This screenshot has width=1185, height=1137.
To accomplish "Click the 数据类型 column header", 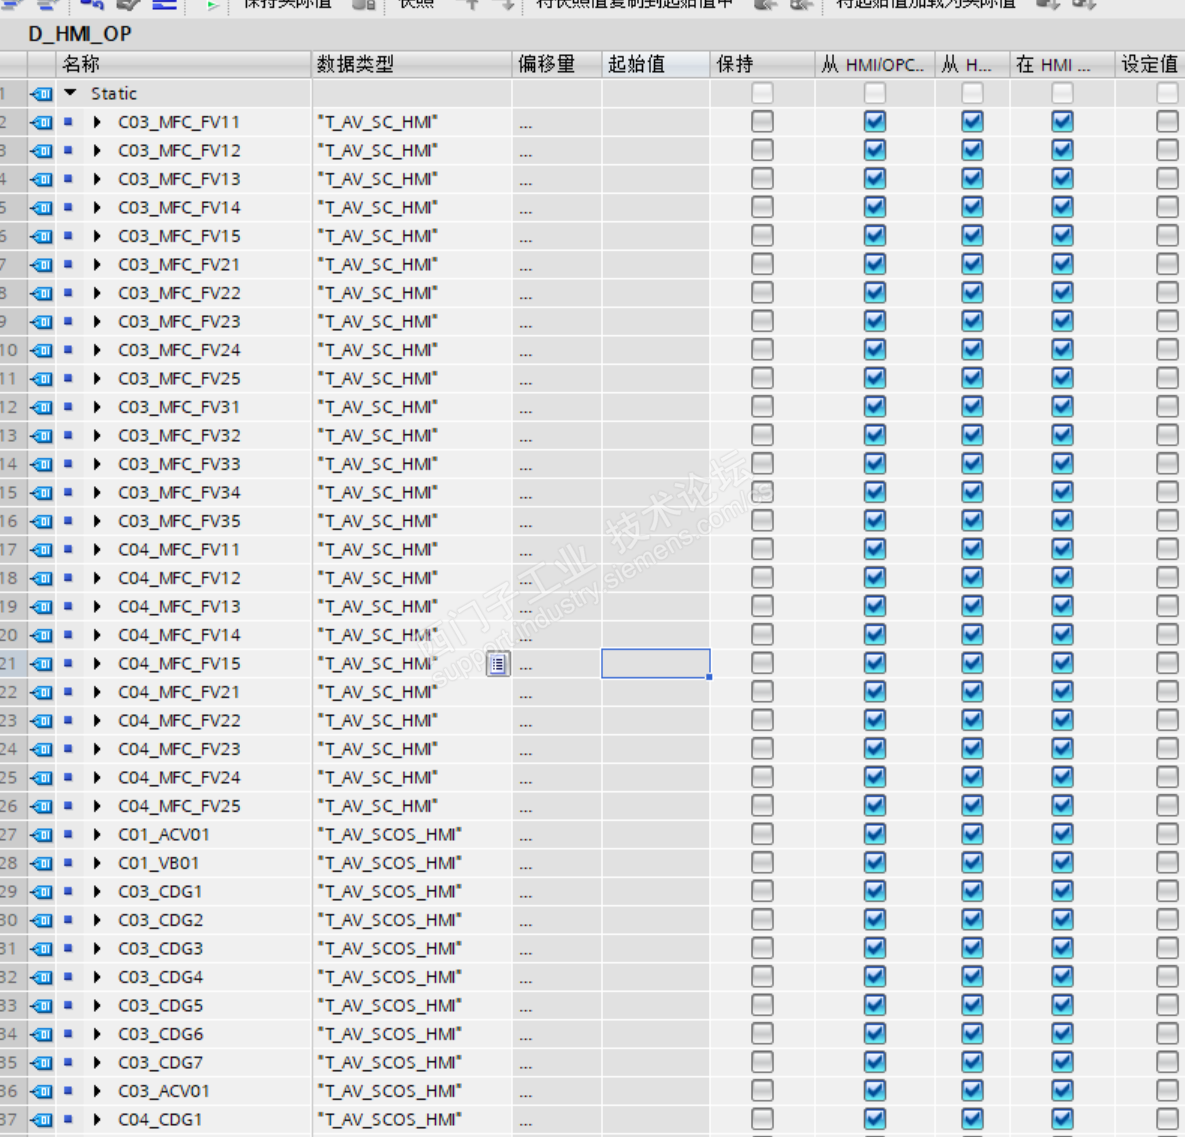I will pos(412,64).
